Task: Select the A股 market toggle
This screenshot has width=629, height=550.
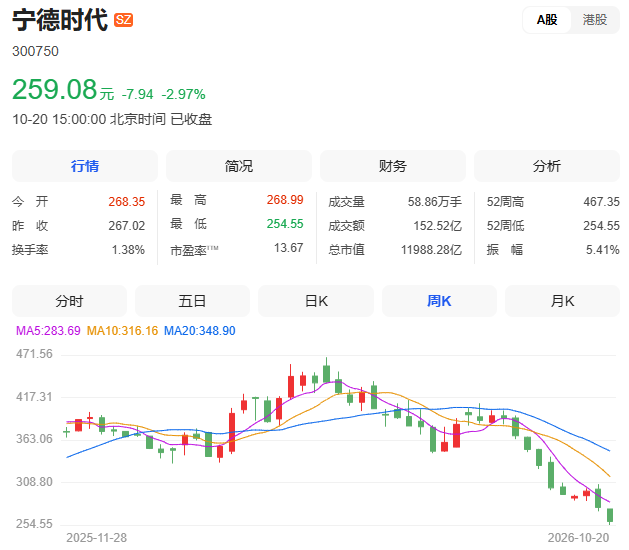Action: tap(547, 20)
